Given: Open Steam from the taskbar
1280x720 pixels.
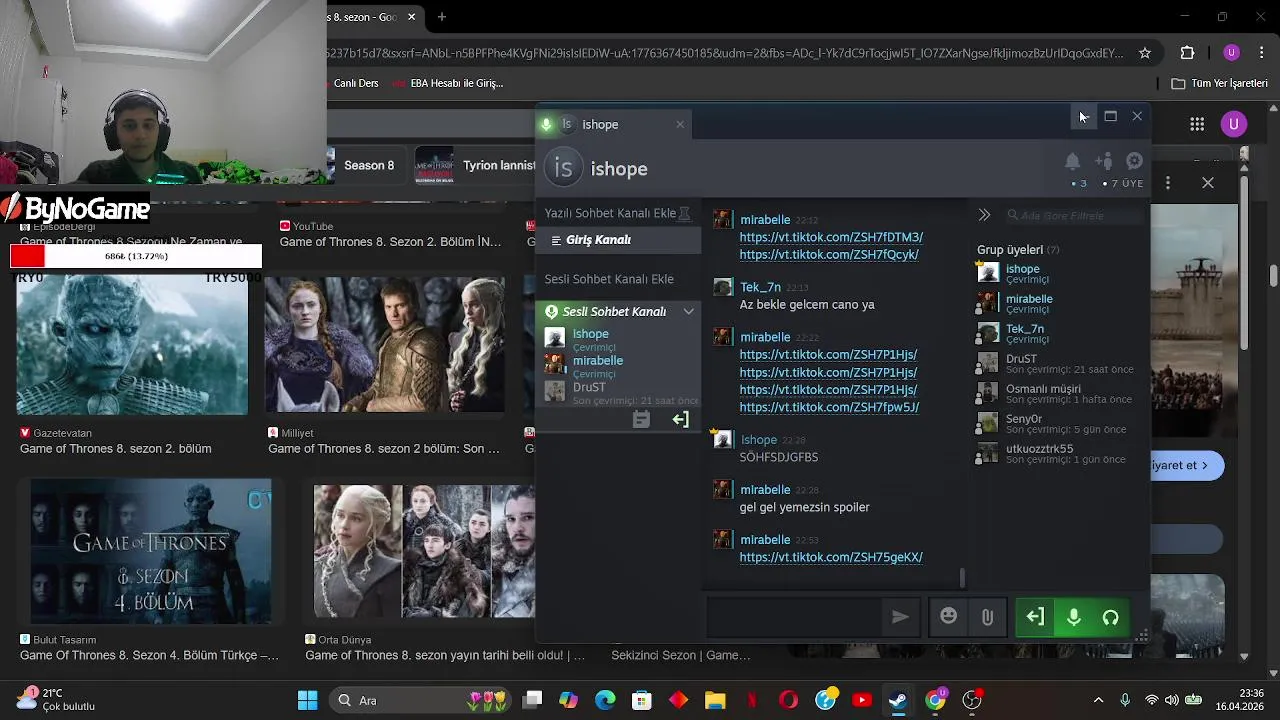Looking at the screenshot, I should [898, 700].
